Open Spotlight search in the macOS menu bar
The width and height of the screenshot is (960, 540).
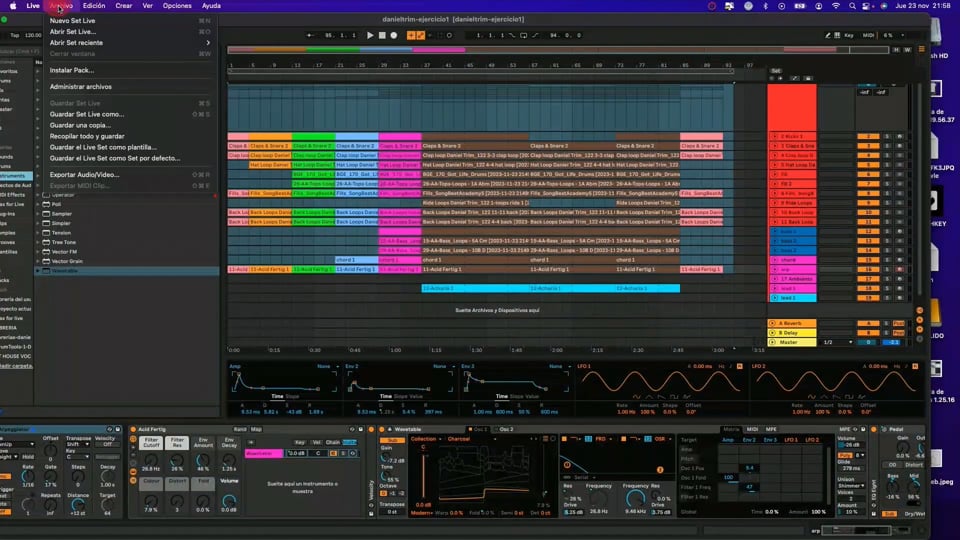(x=852, y=6)
